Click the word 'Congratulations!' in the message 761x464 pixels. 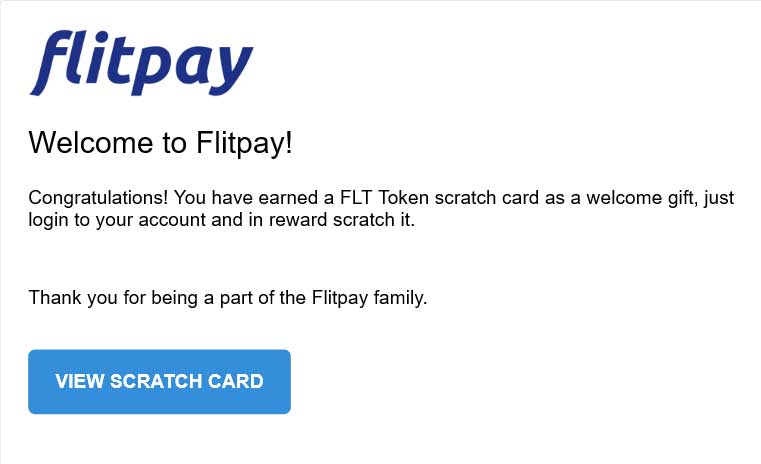98,198
